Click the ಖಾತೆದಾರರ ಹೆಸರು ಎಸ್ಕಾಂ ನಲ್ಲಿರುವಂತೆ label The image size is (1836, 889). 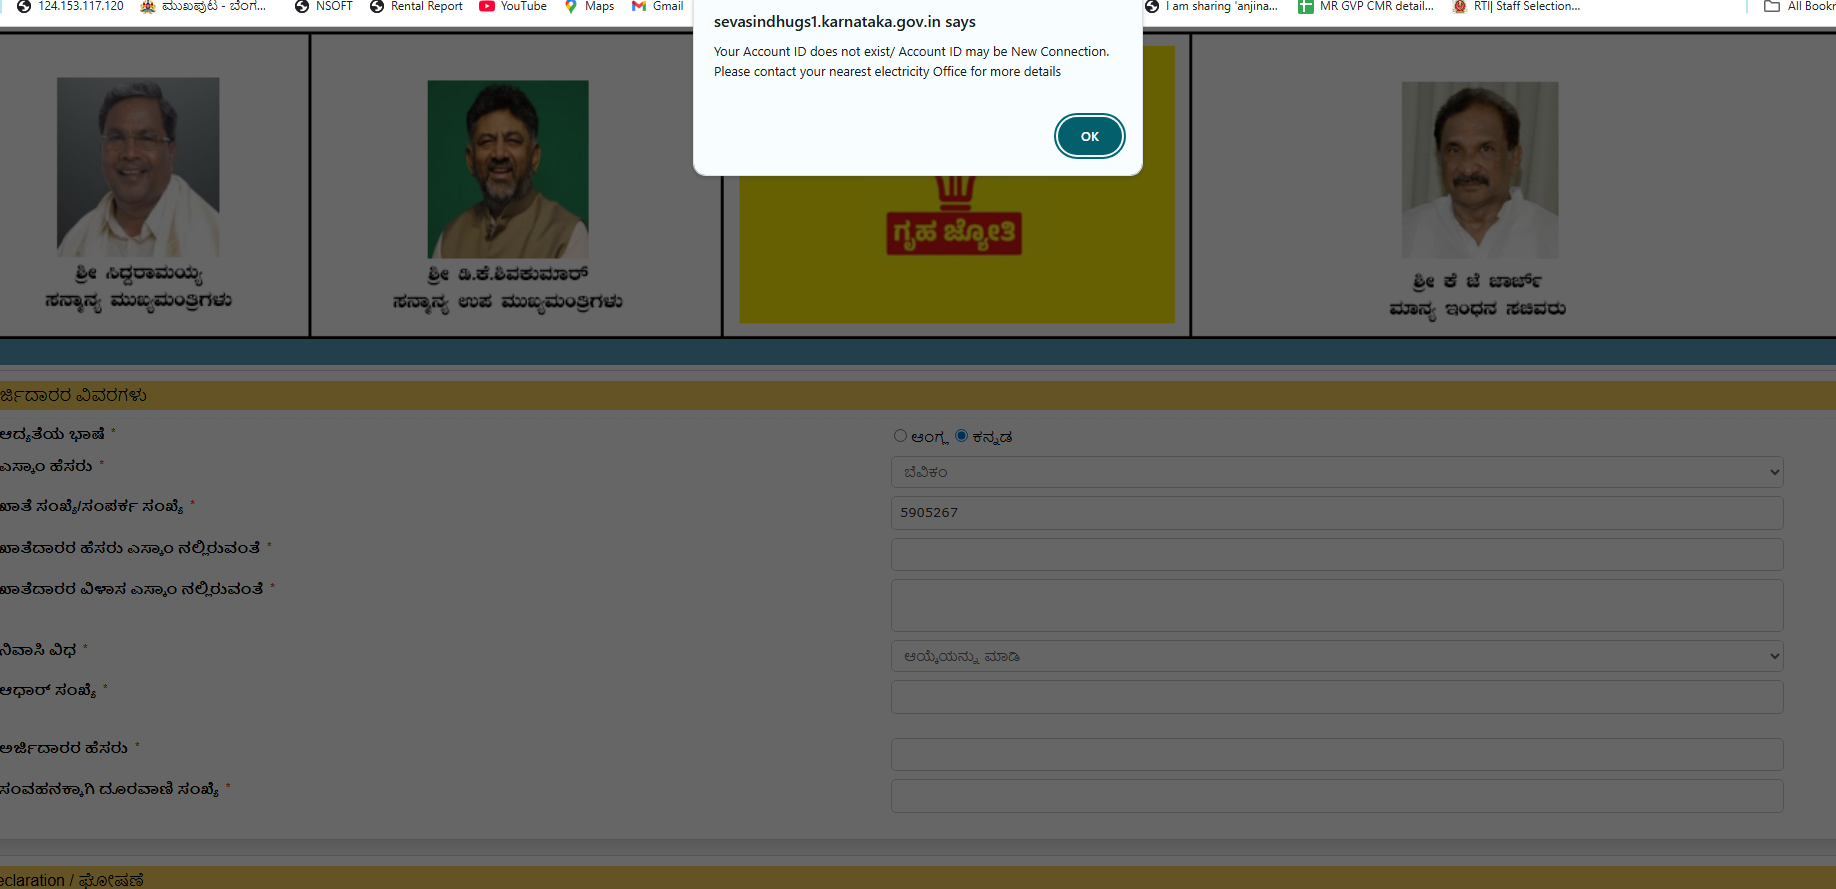130,548
